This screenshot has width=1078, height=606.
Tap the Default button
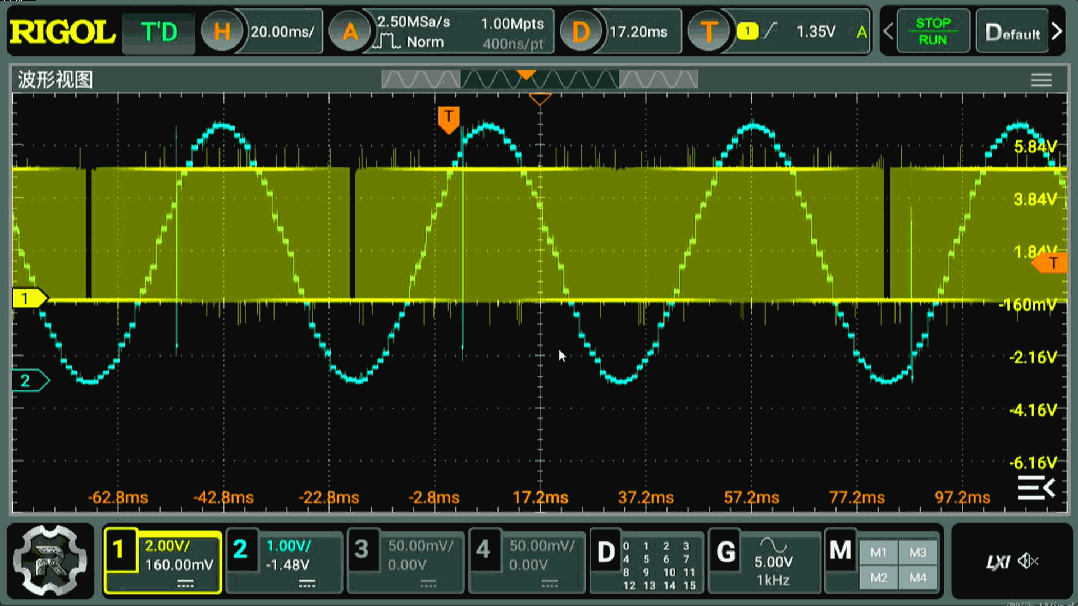tap(1012, 32)
